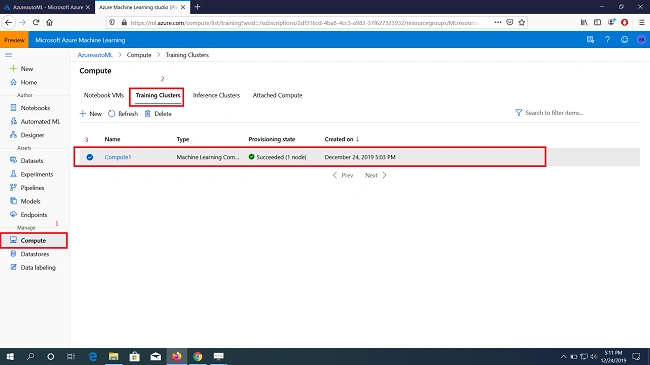Click the New plus icon in sidebar
Image resolution: width=650 pixels, height=365 pixels.
tap(13, 68)
